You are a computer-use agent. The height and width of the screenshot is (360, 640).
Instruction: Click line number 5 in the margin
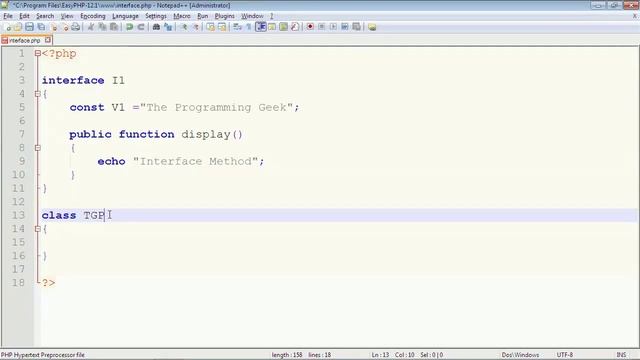(22, 107)
